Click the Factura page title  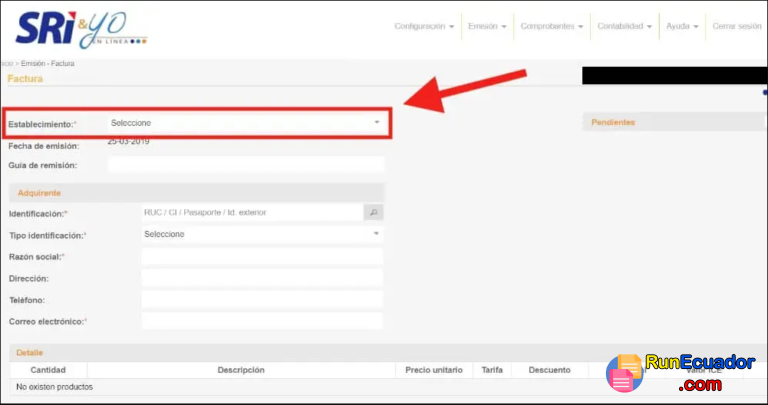click(25, 79)
